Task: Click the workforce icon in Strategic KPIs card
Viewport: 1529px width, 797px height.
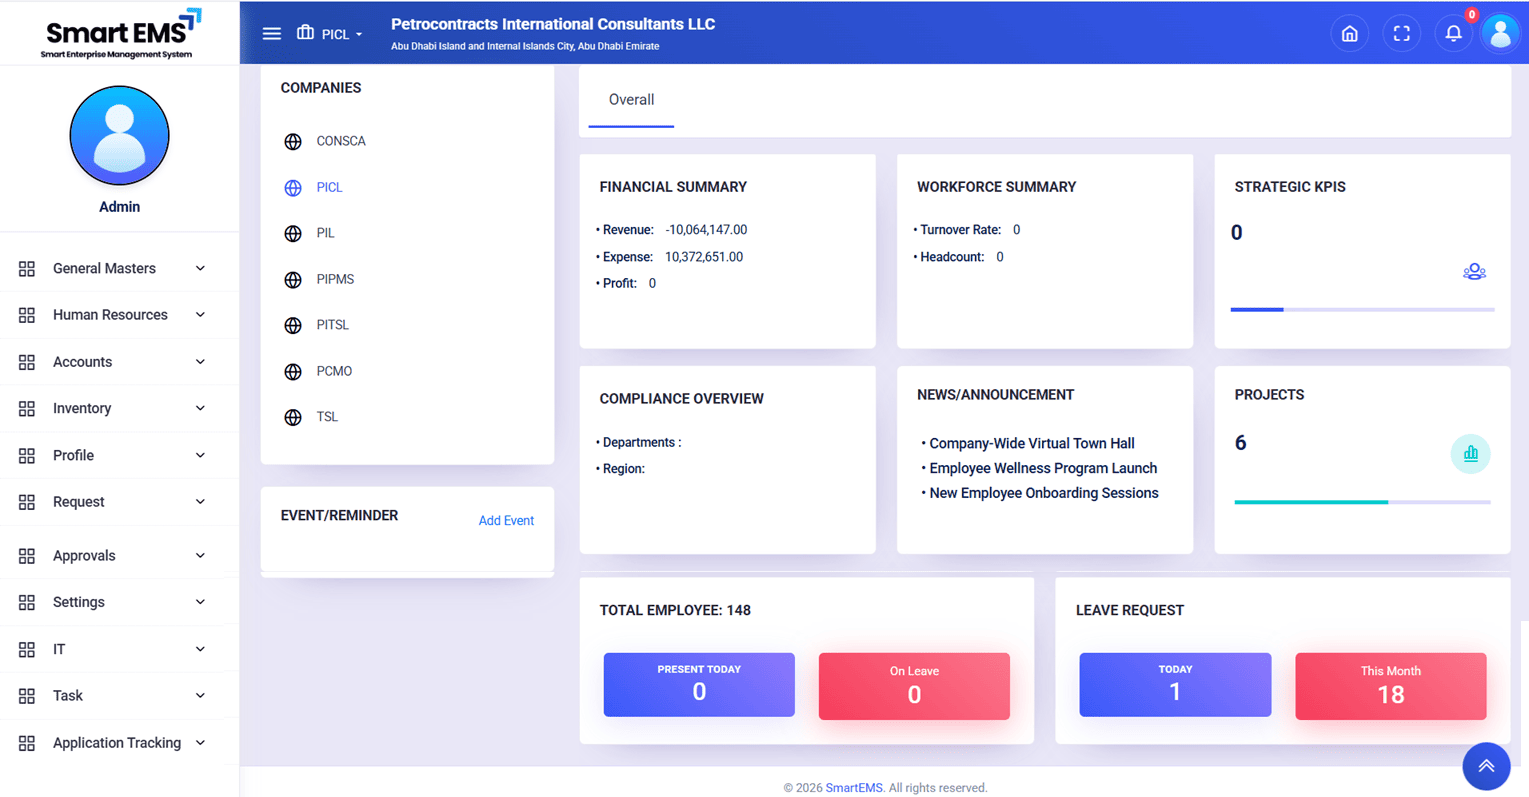Action: point(1474,271)
